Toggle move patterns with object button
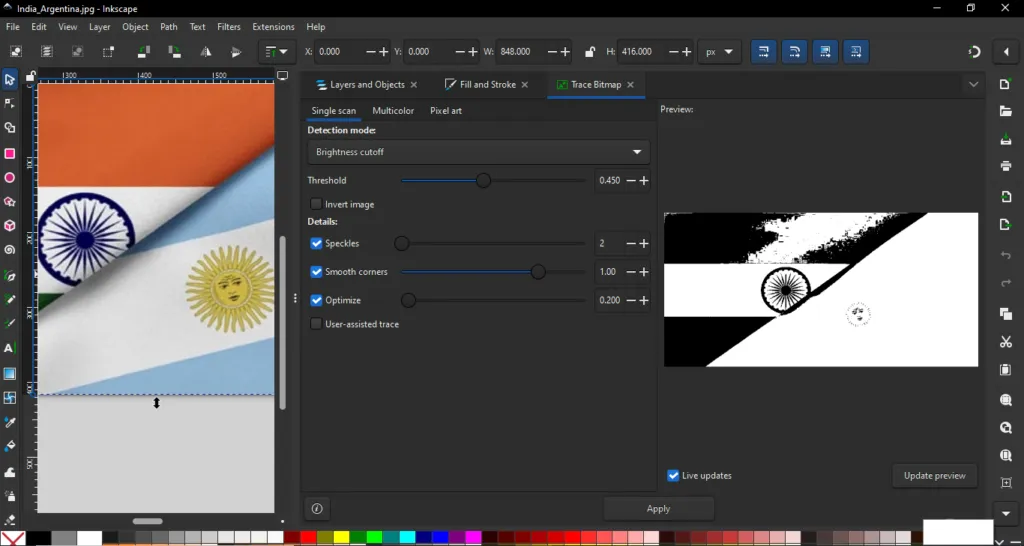Screen dimensions: 1024x546 click(856, 52)
